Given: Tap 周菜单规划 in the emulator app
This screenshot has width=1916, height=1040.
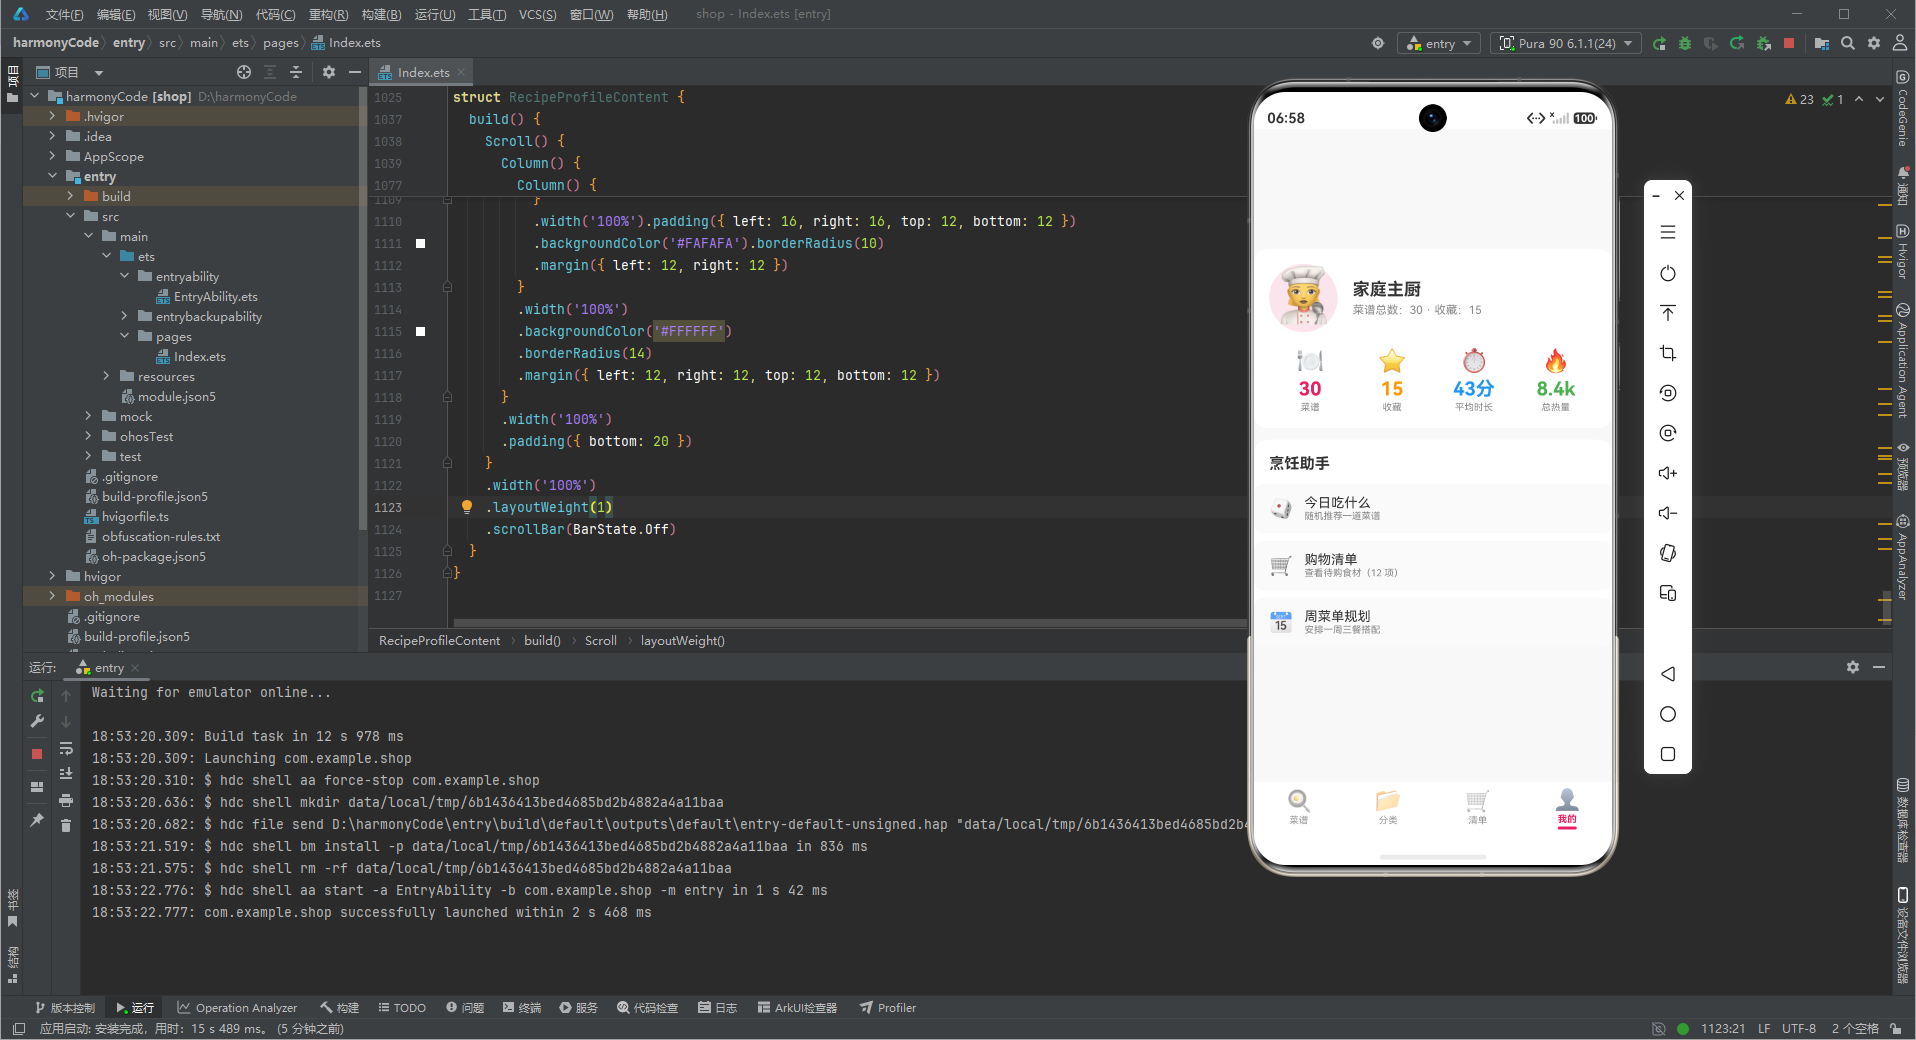Looking at the screenshot, I should [x=1433, y=622].
